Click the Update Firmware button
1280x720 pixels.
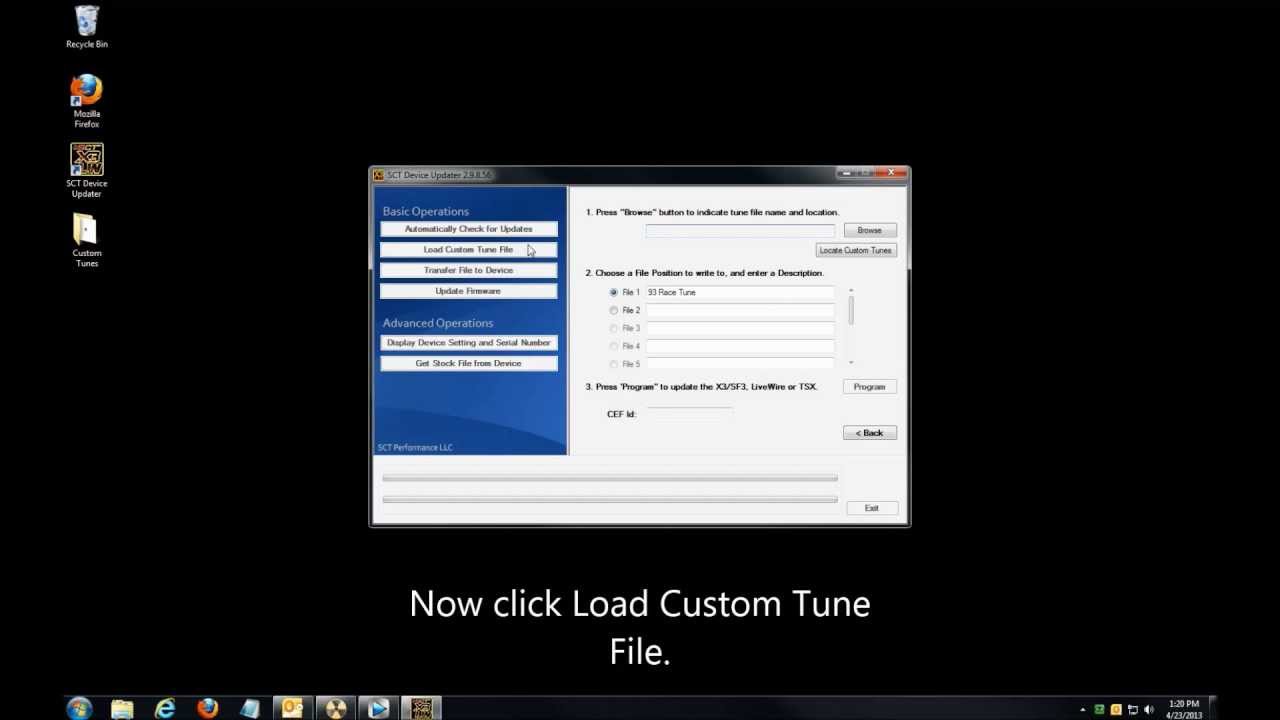pos(468,291)
